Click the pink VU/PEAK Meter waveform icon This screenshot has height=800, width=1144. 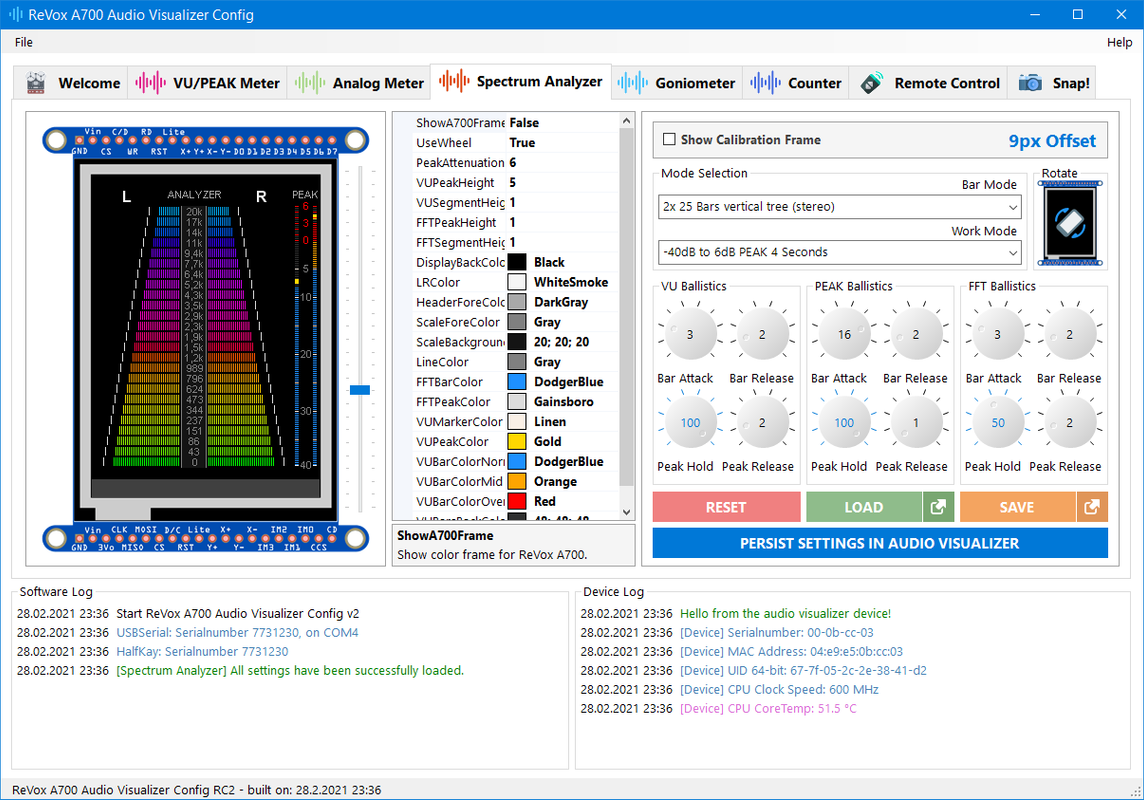150,83
